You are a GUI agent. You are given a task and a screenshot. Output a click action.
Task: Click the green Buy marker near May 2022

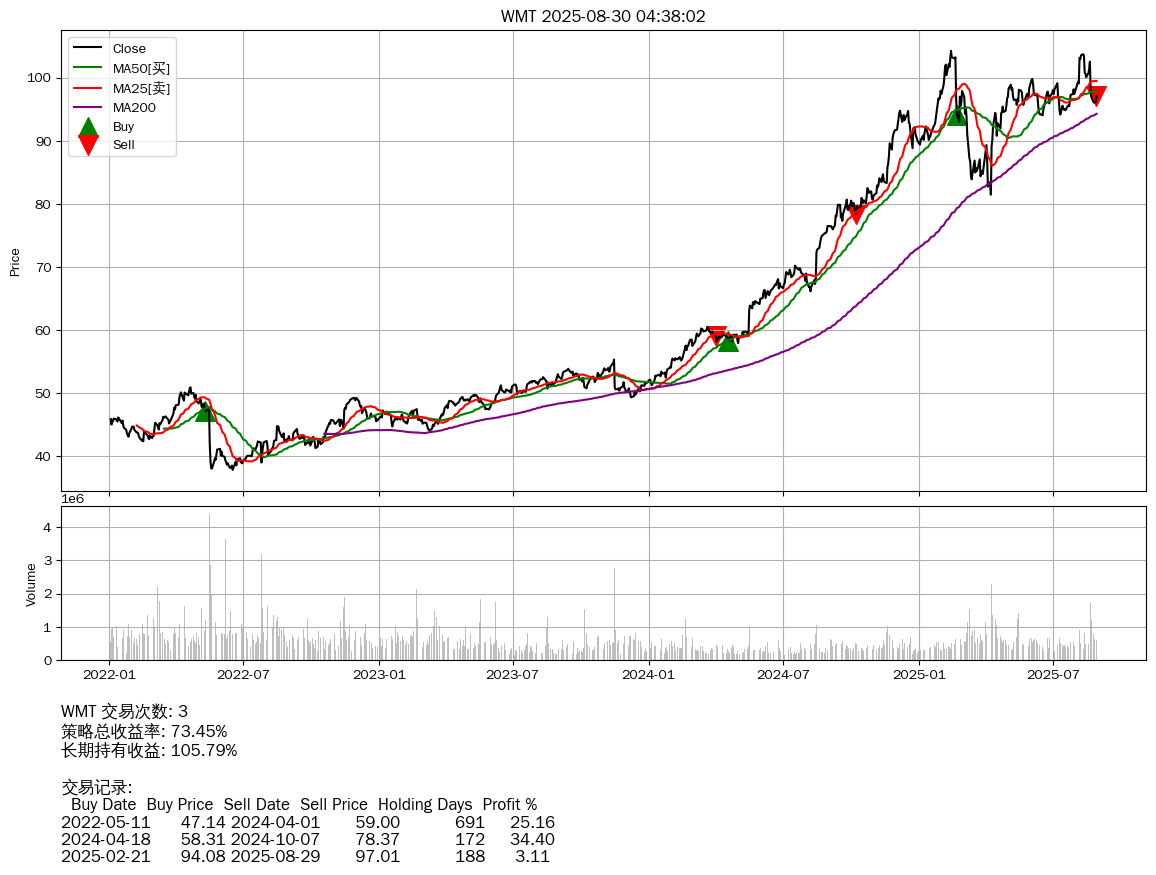205,411
